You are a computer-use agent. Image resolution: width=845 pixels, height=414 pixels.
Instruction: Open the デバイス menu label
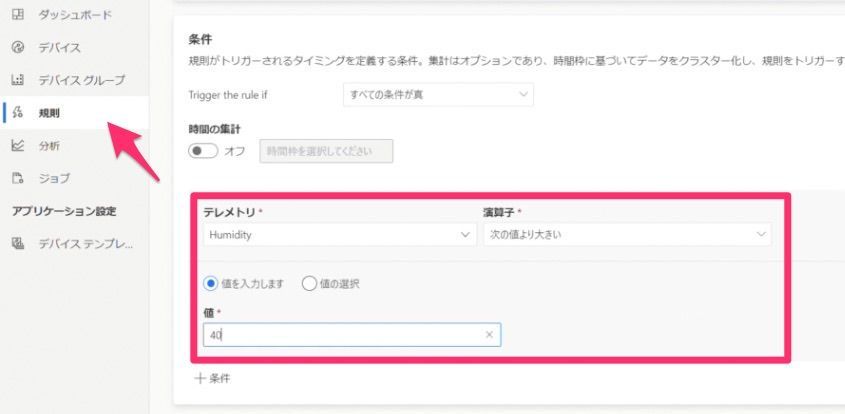[x=60, y=48]
